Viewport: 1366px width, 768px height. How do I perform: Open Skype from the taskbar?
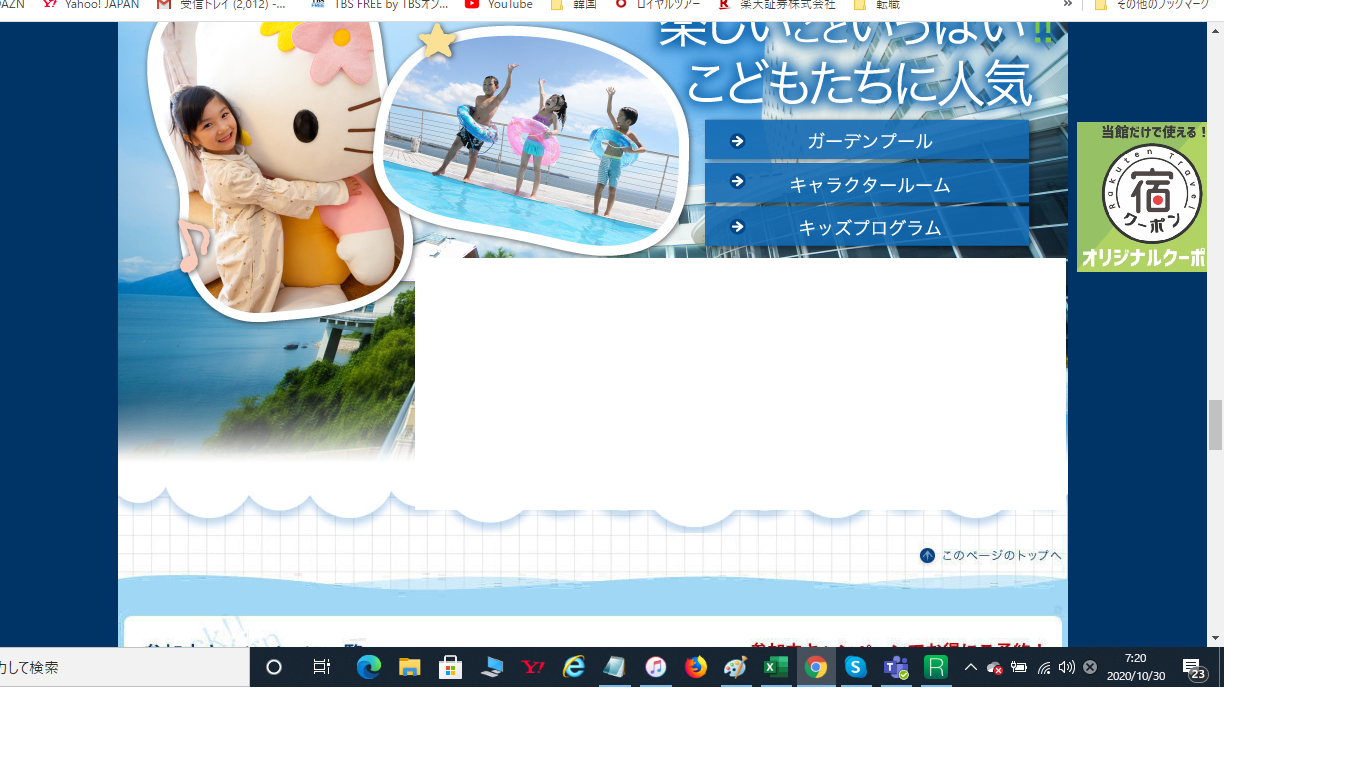856,667
